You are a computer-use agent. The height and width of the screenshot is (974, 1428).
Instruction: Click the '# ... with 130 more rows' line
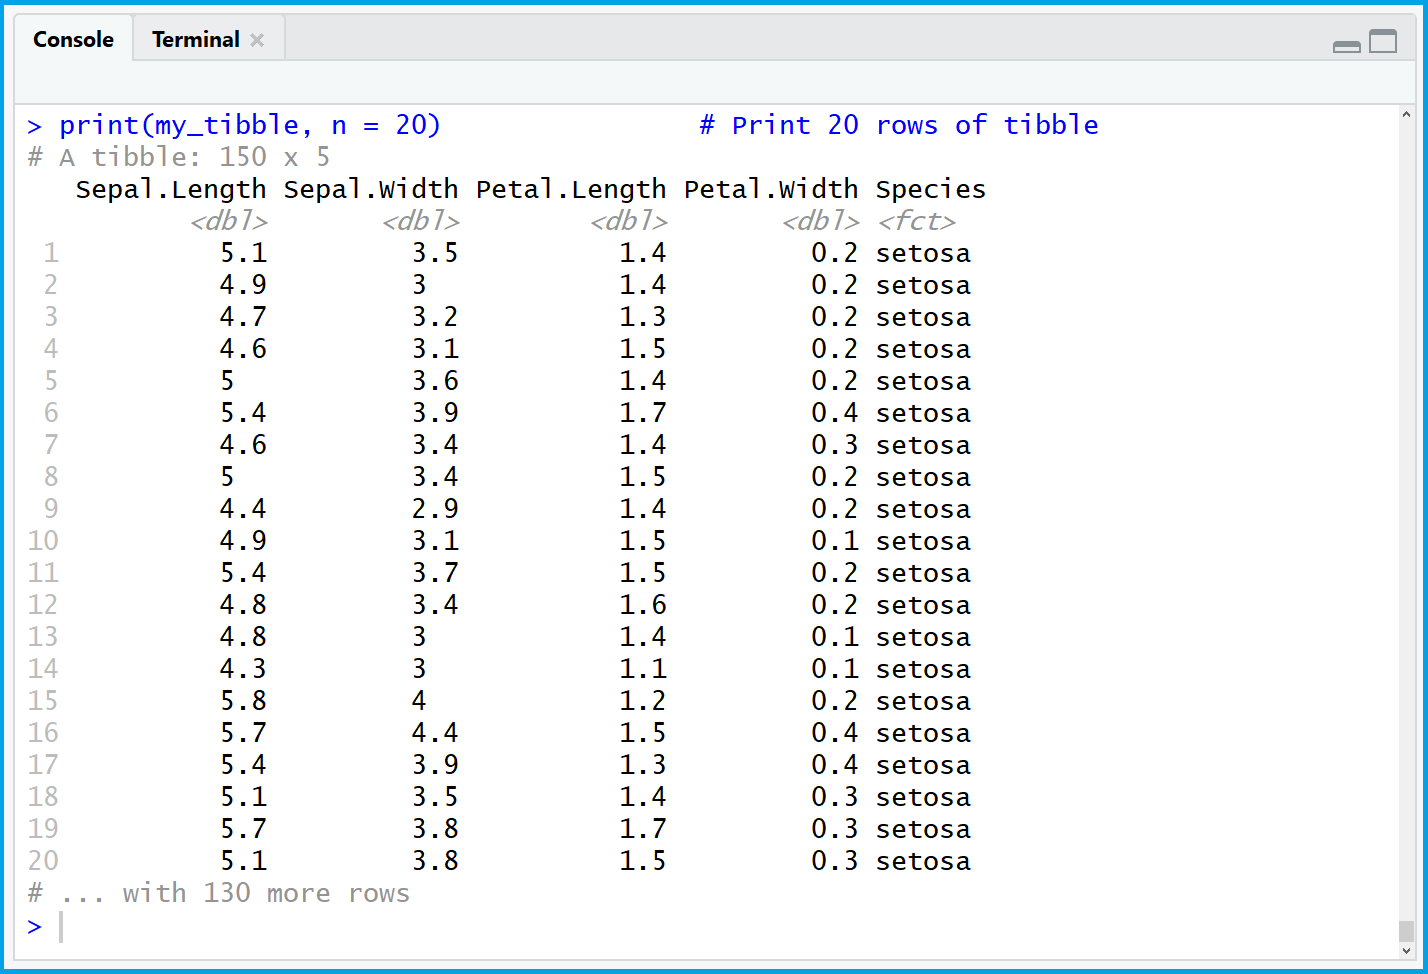tap(219, 893)
